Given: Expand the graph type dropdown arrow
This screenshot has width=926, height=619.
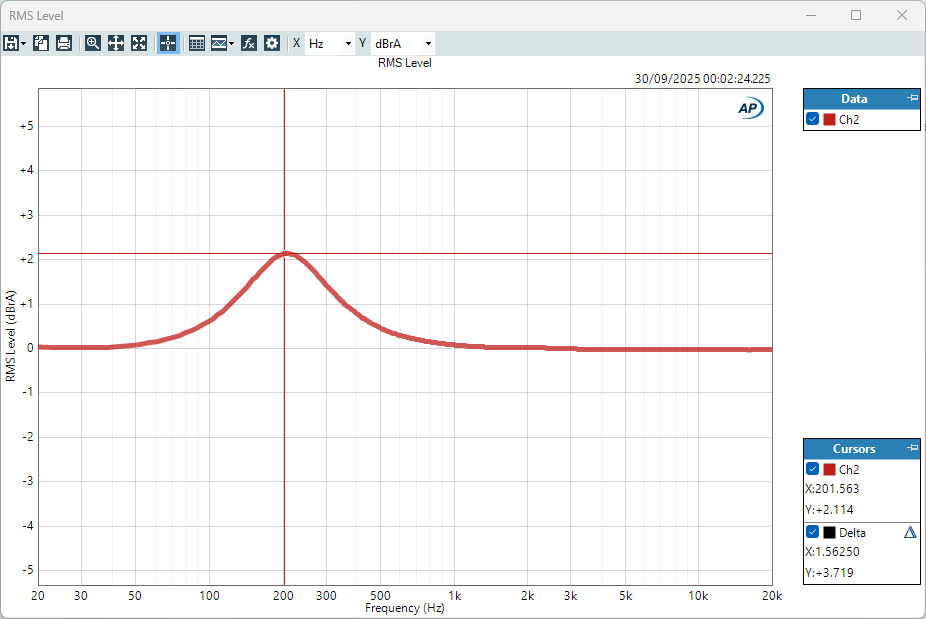Looking at the screenshot, I should [232, 43].
